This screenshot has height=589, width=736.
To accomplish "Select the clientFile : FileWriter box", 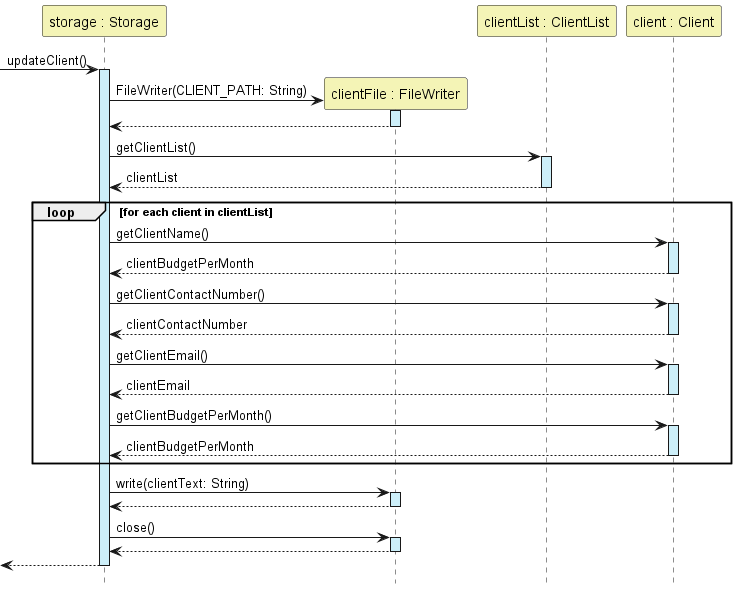I will 396,94.
